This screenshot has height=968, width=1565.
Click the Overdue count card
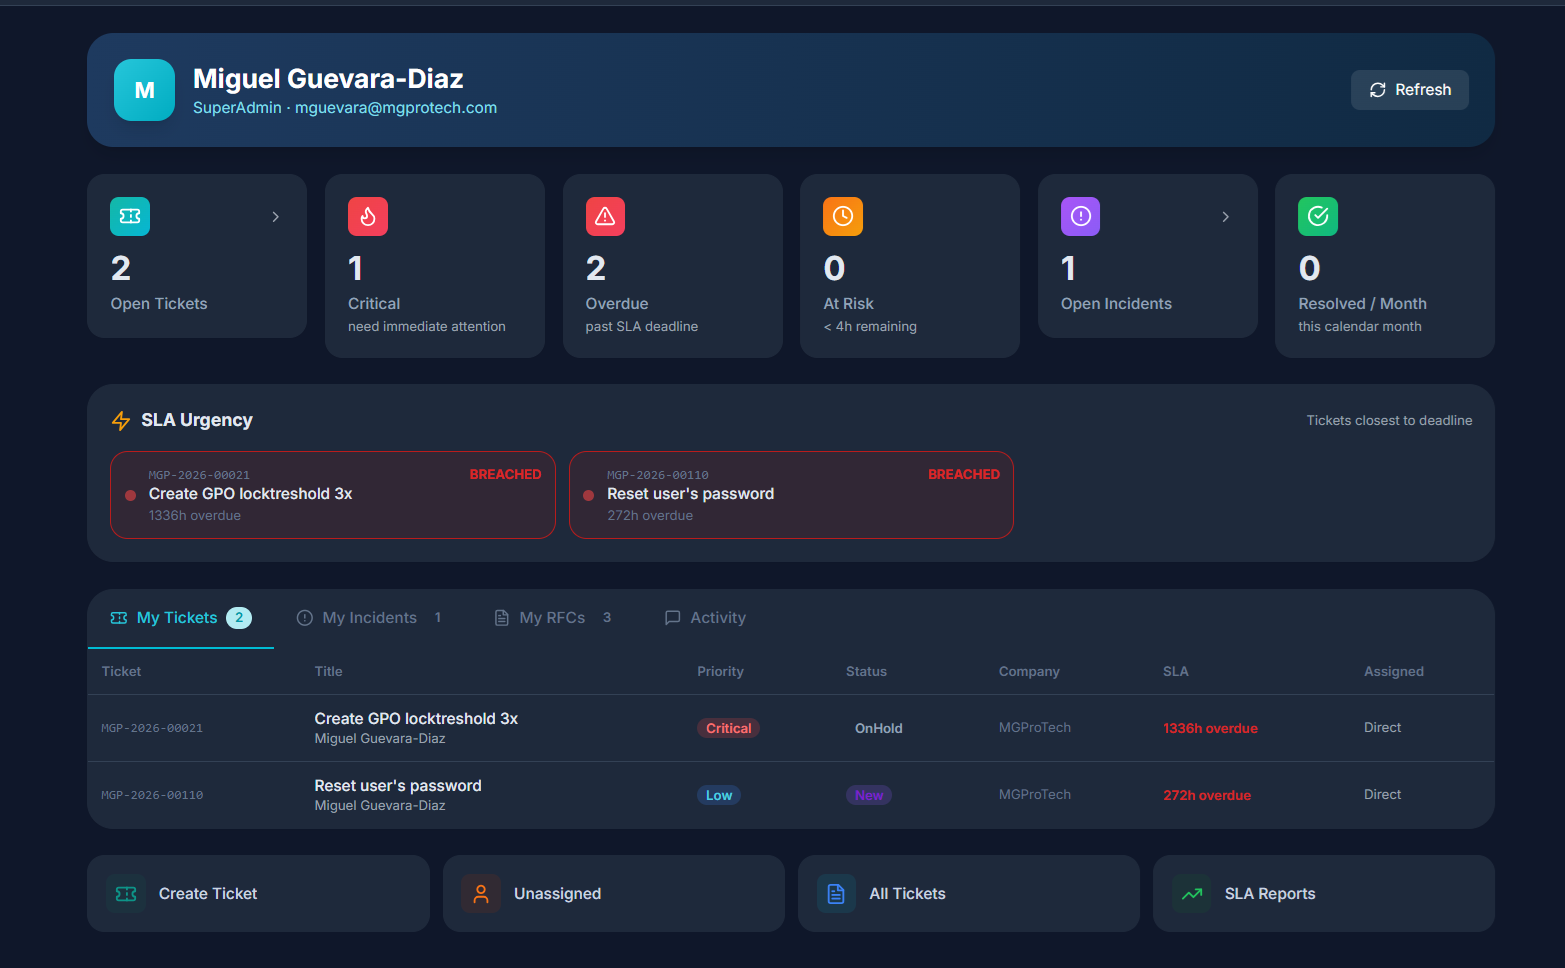tap(673, 266)
